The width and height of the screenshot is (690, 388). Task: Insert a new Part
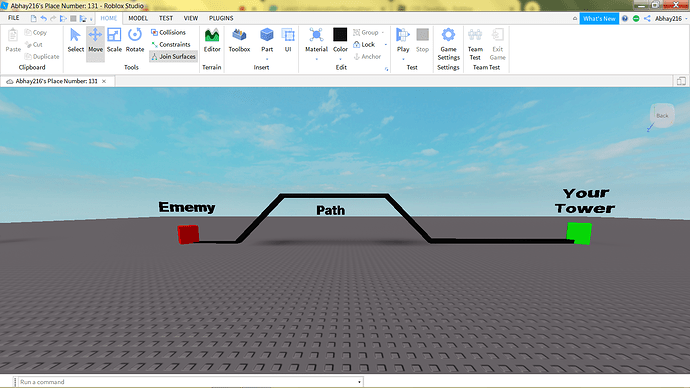coord(267,40)
